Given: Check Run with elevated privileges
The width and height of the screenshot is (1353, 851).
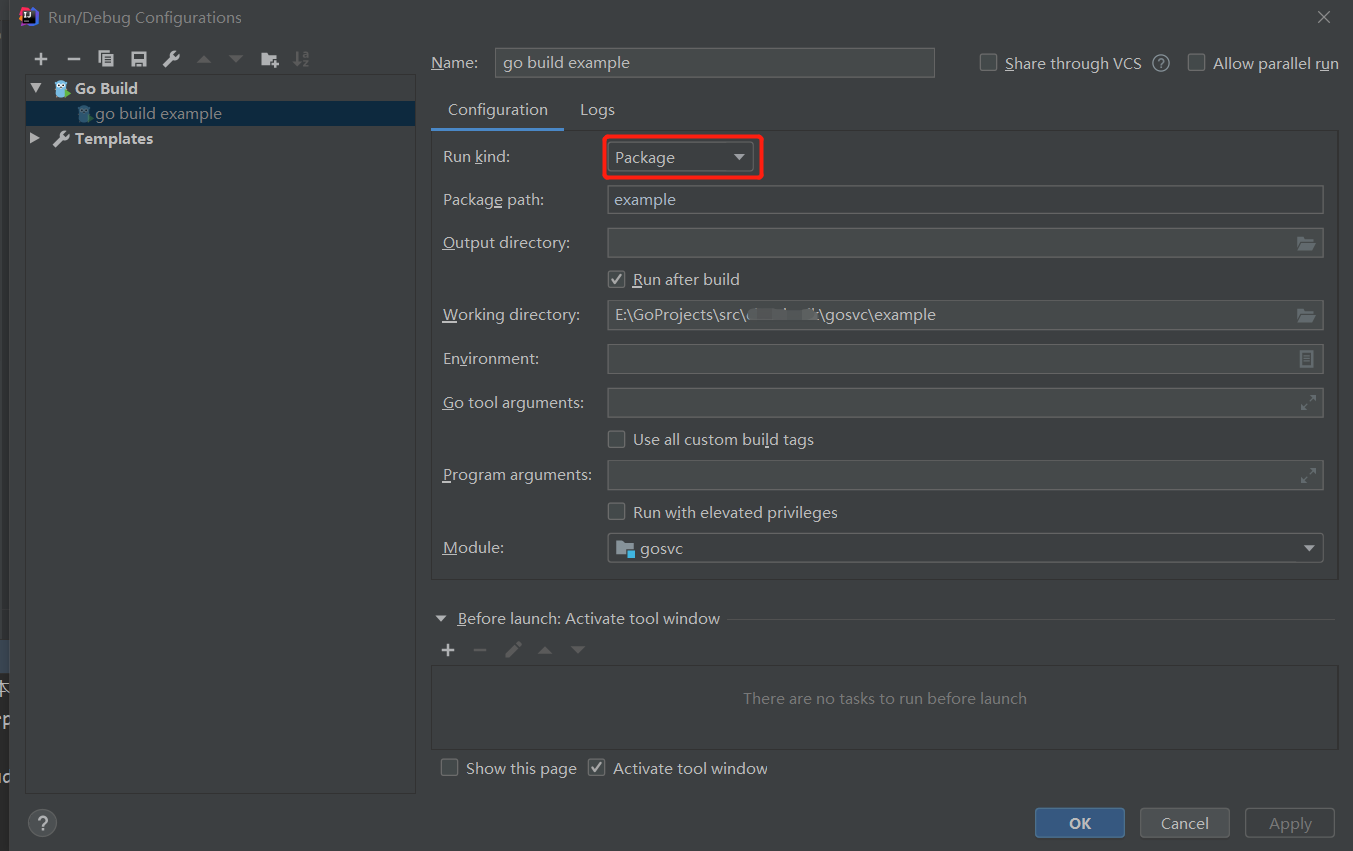Looking at the screenshot, I should click(x=617, y=511).
